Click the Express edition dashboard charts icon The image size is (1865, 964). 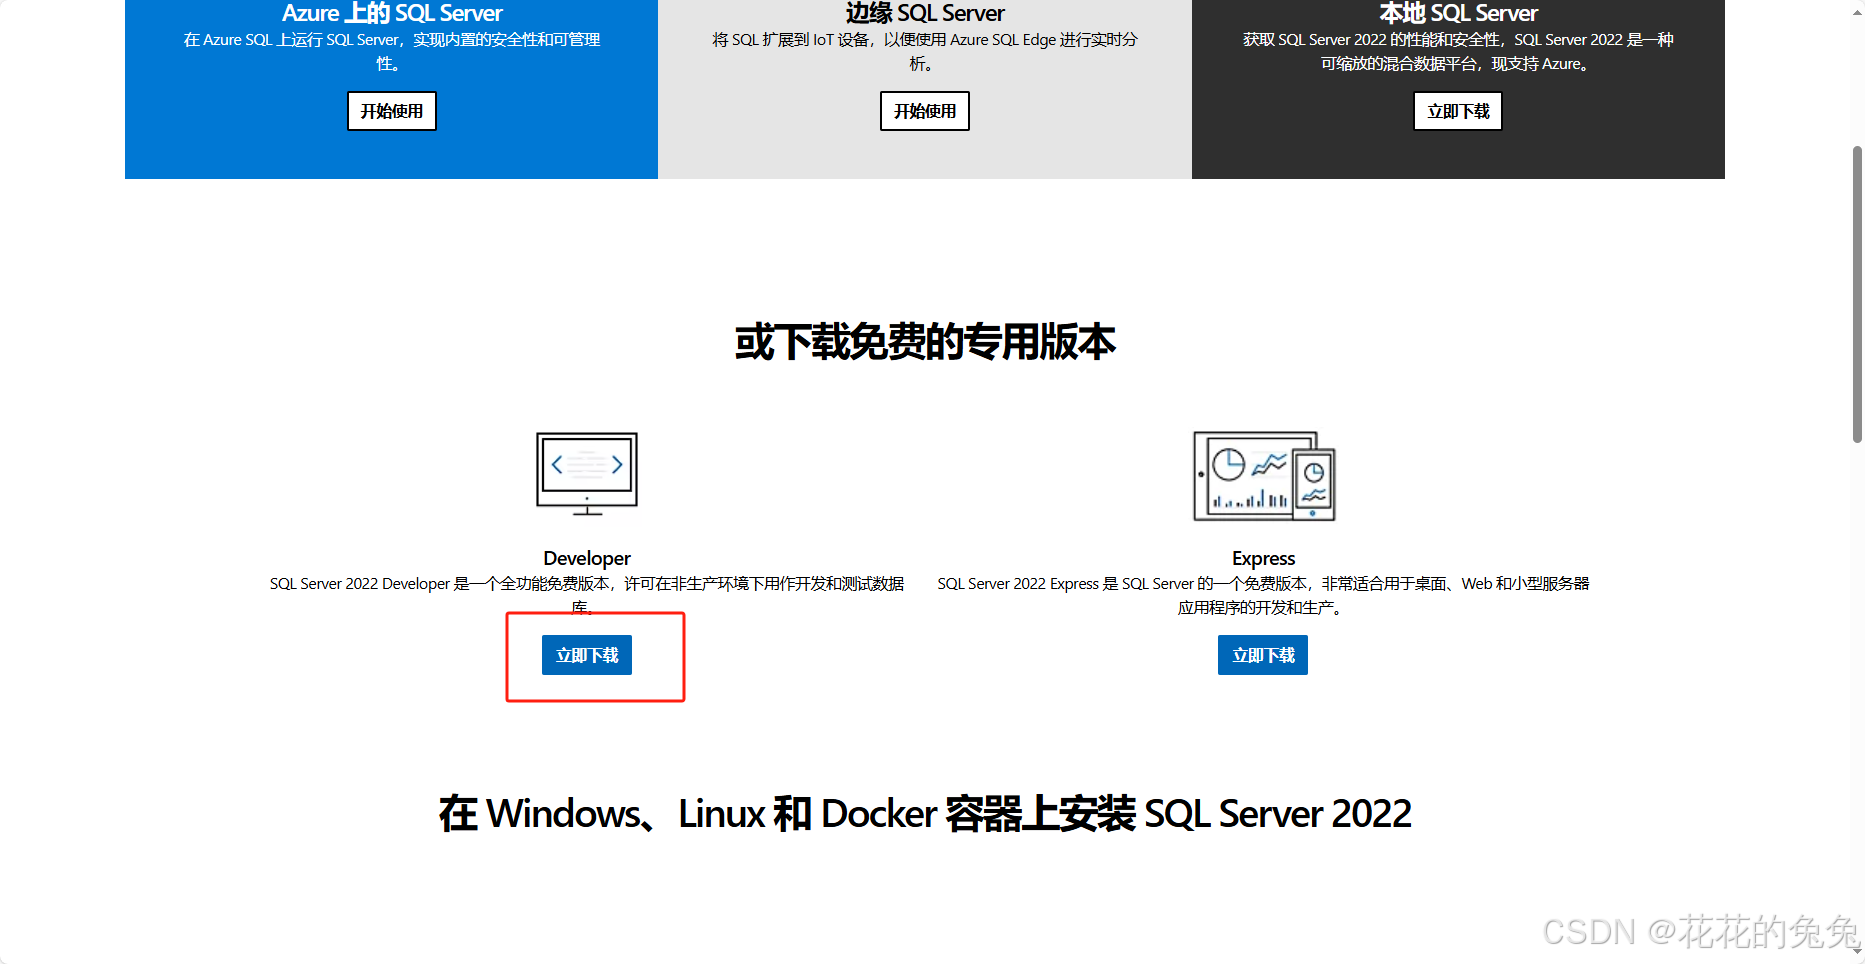tap(1264, 476)
